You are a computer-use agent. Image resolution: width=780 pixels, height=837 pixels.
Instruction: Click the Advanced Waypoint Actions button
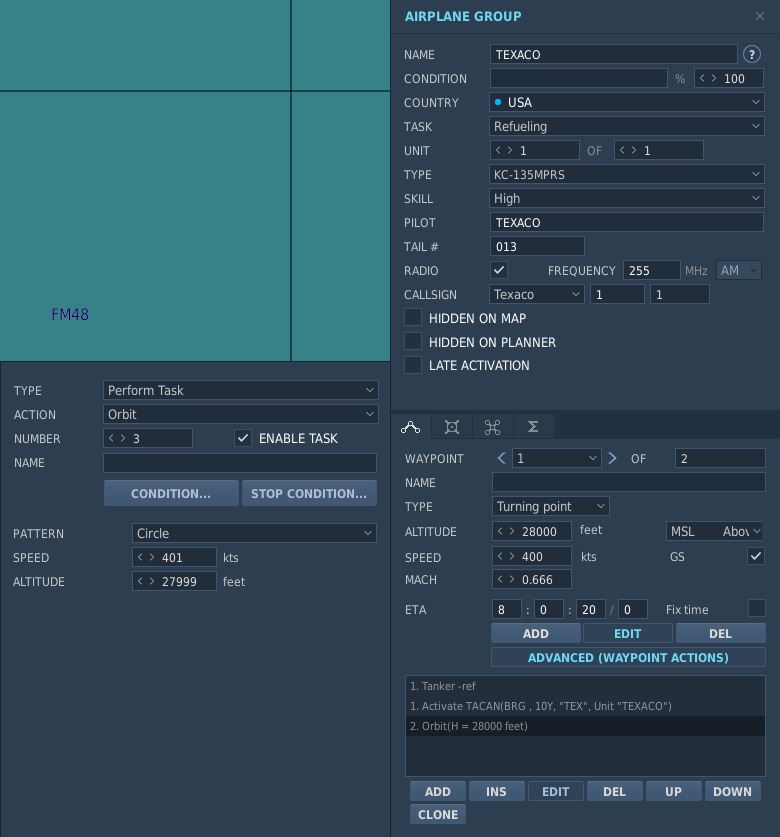(x=628, y=658)
